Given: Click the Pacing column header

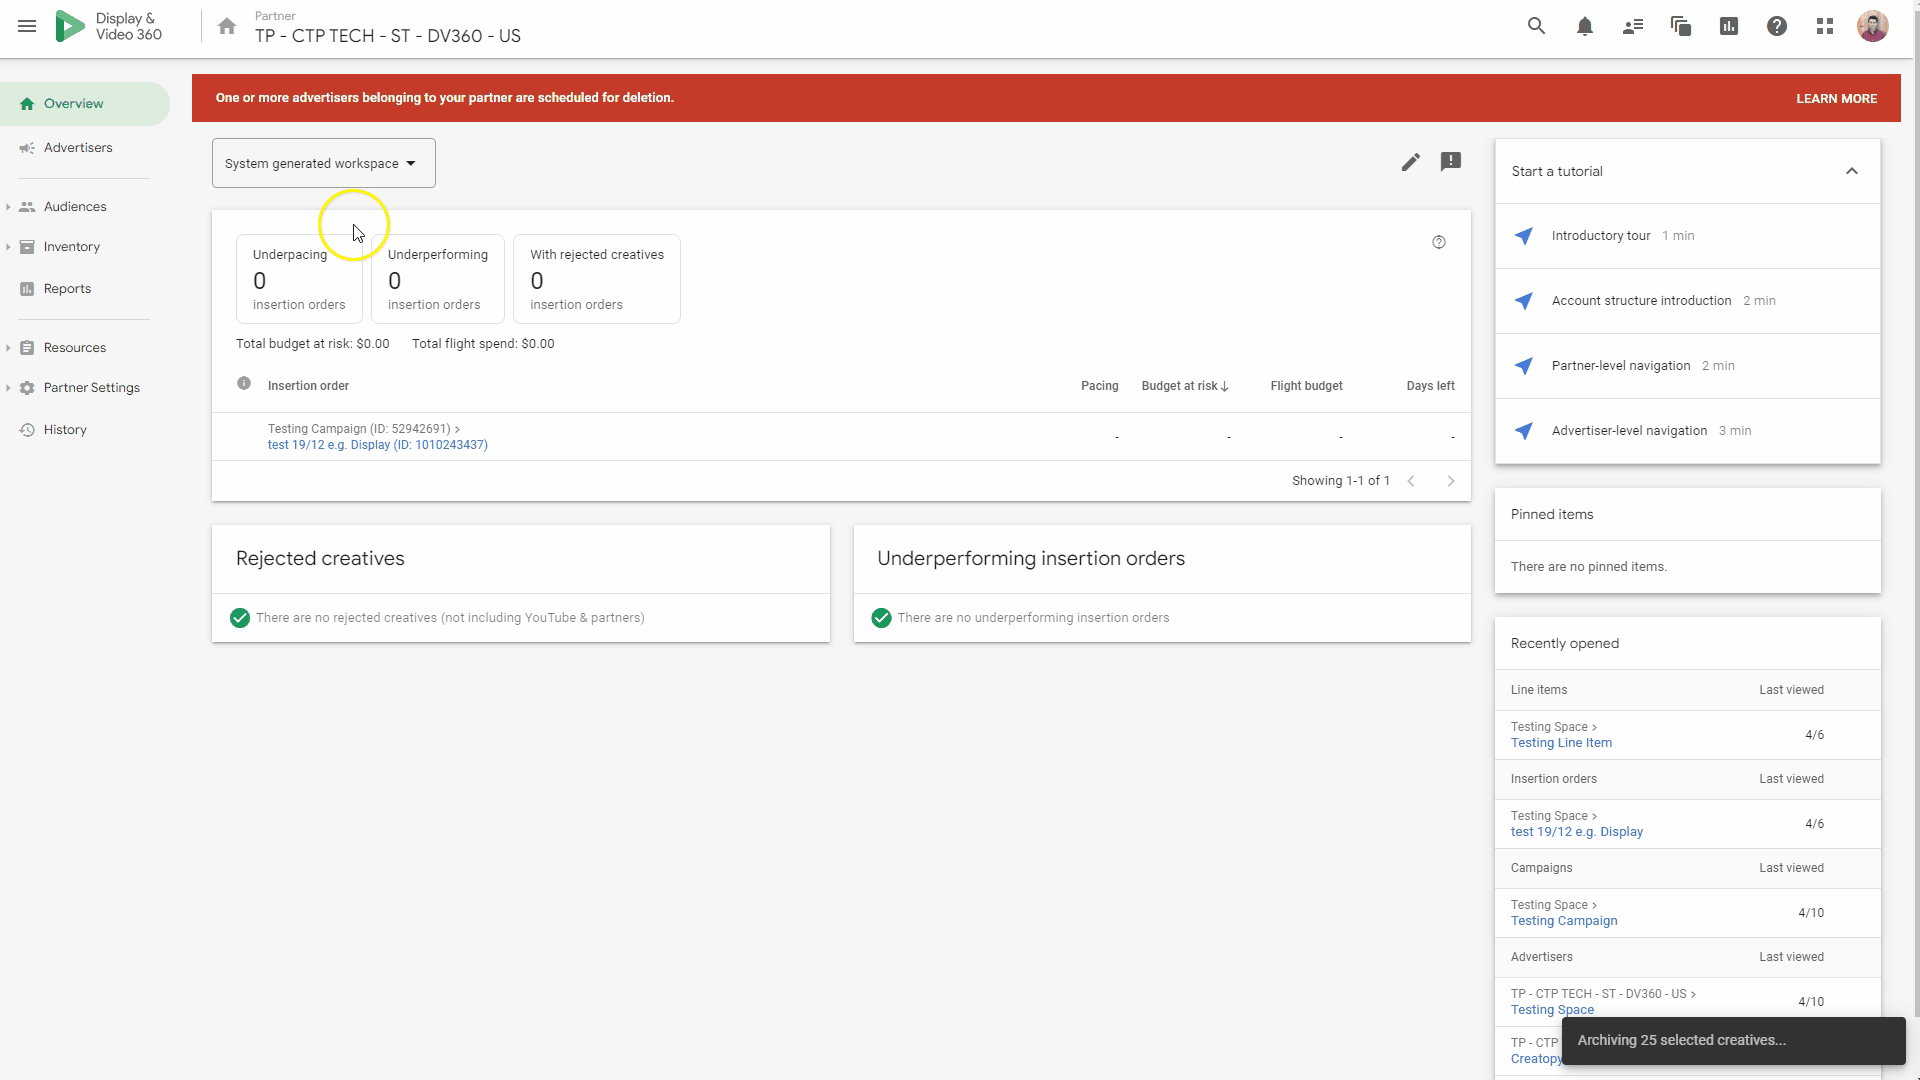Looking at the screenshot, I should 1099,386.
